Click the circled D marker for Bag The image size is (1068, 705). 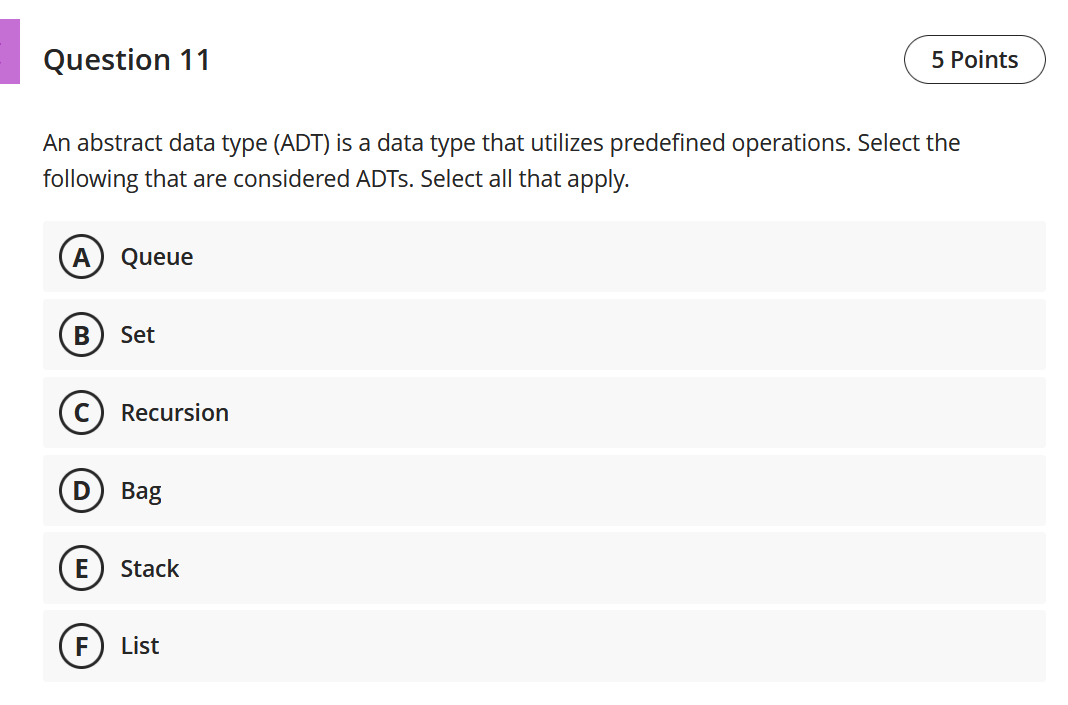point(81,490)
